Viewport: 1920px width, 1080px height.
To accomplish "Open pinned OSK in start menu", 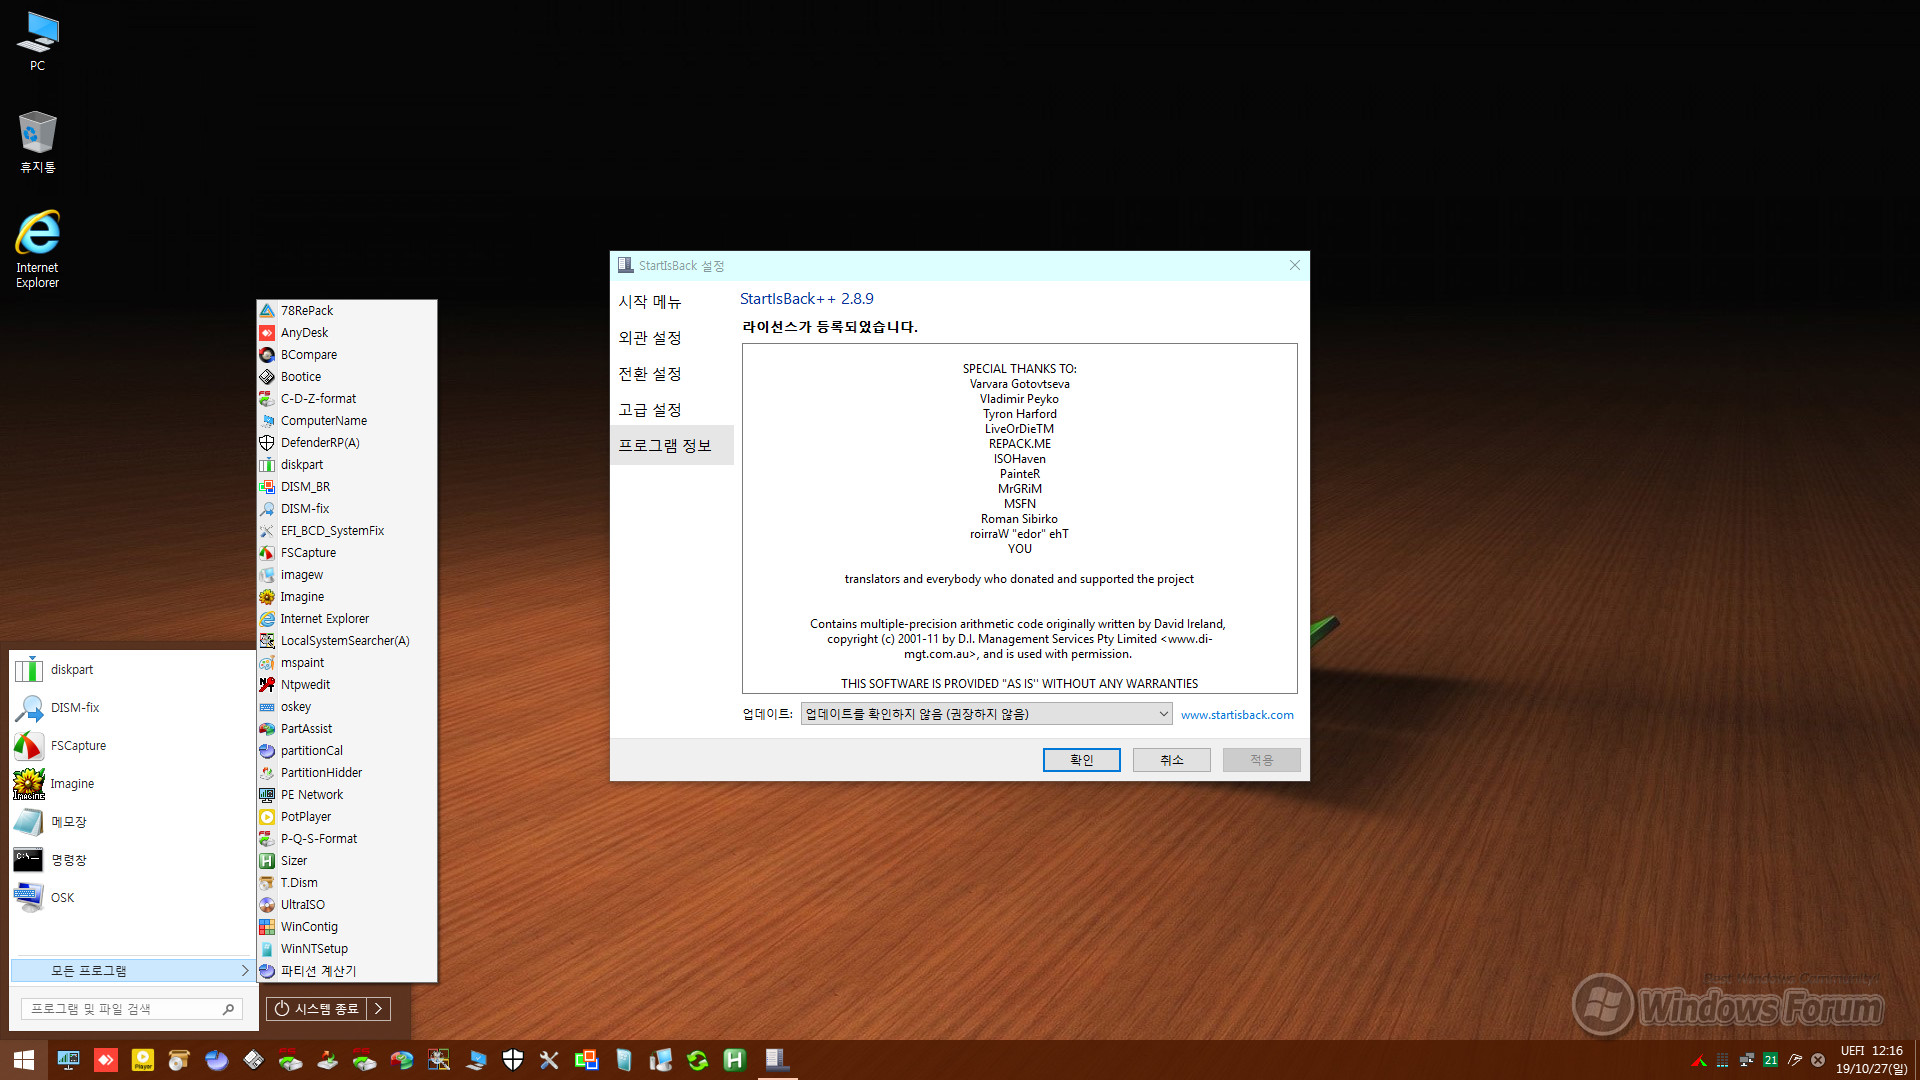I will point(131,898).
